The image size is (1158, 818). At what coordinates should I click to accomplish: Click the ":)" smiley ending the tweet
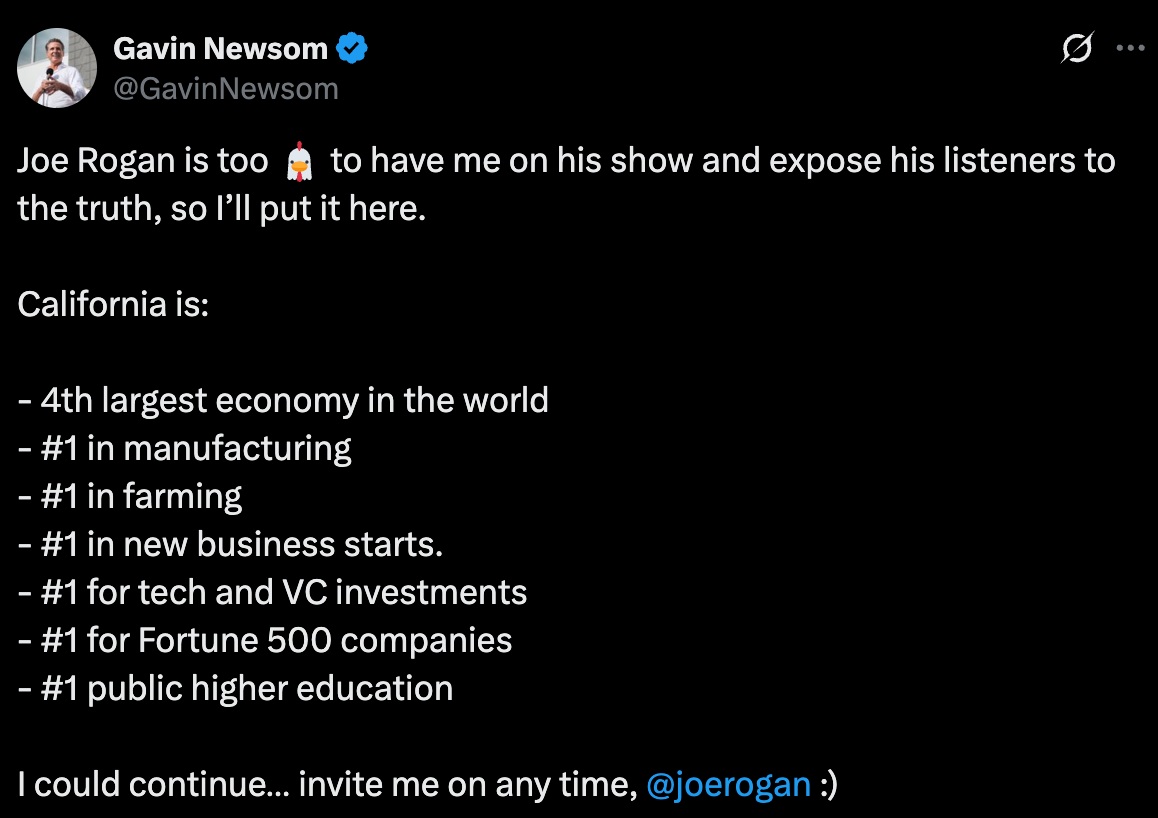pyautogui.click(x=827, y=785)
